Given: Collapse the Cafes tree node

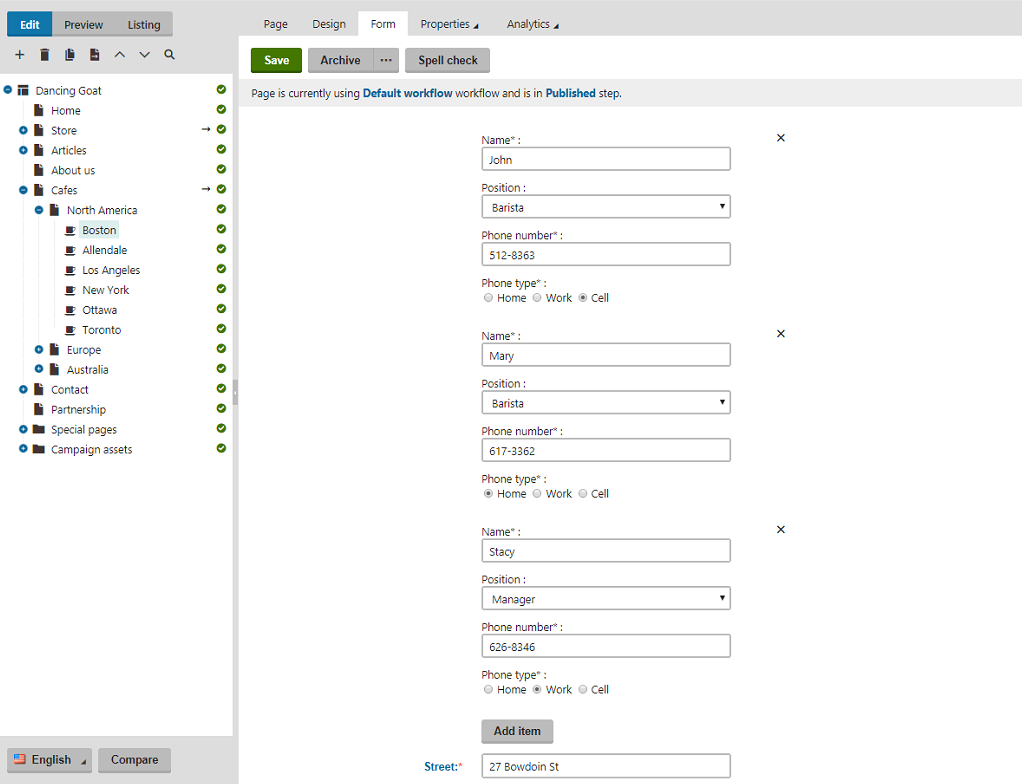Looking at the screenshot, I should (x=23, y=190).
